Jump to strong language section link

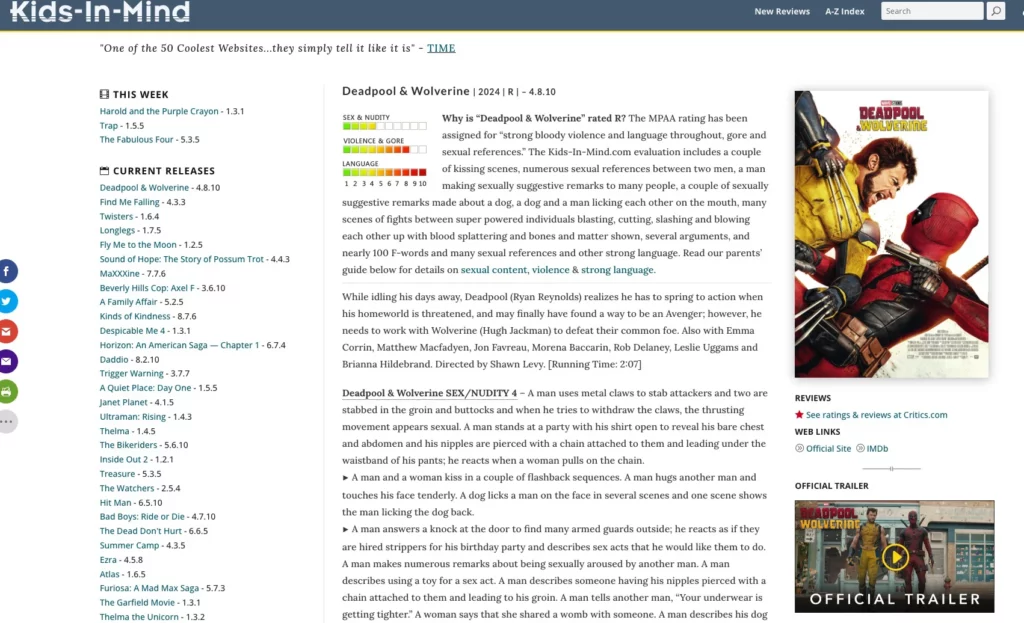[617, 270]
